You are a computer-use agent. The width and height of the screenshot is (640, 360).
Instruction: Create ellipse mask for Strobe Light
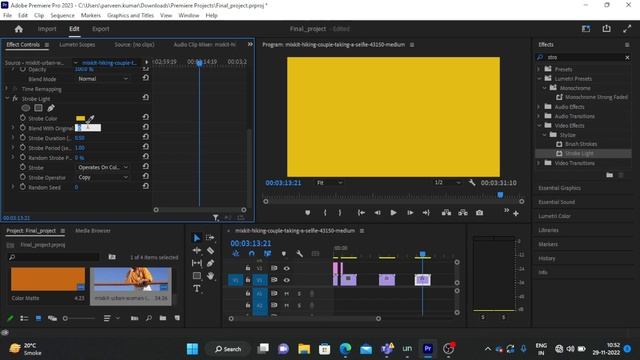coord(26,108)
